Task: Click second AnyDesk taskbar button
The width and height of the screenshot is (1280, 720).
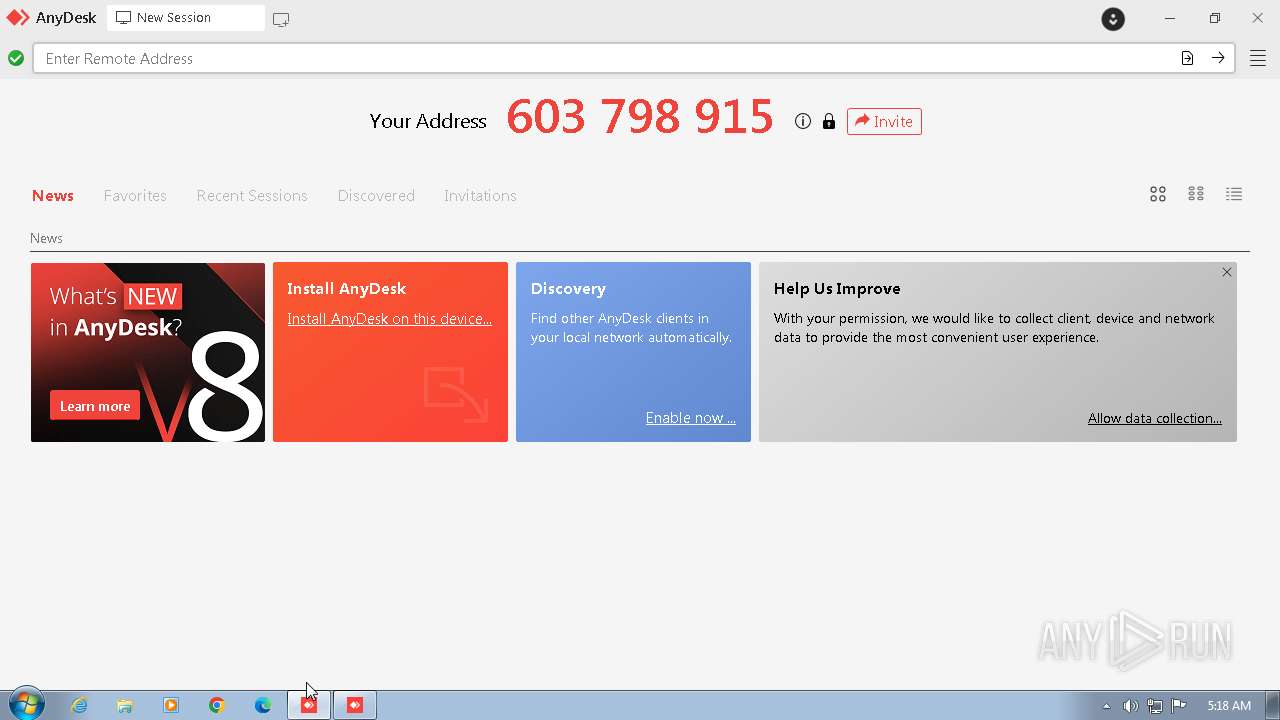Action: coord(355,705)
